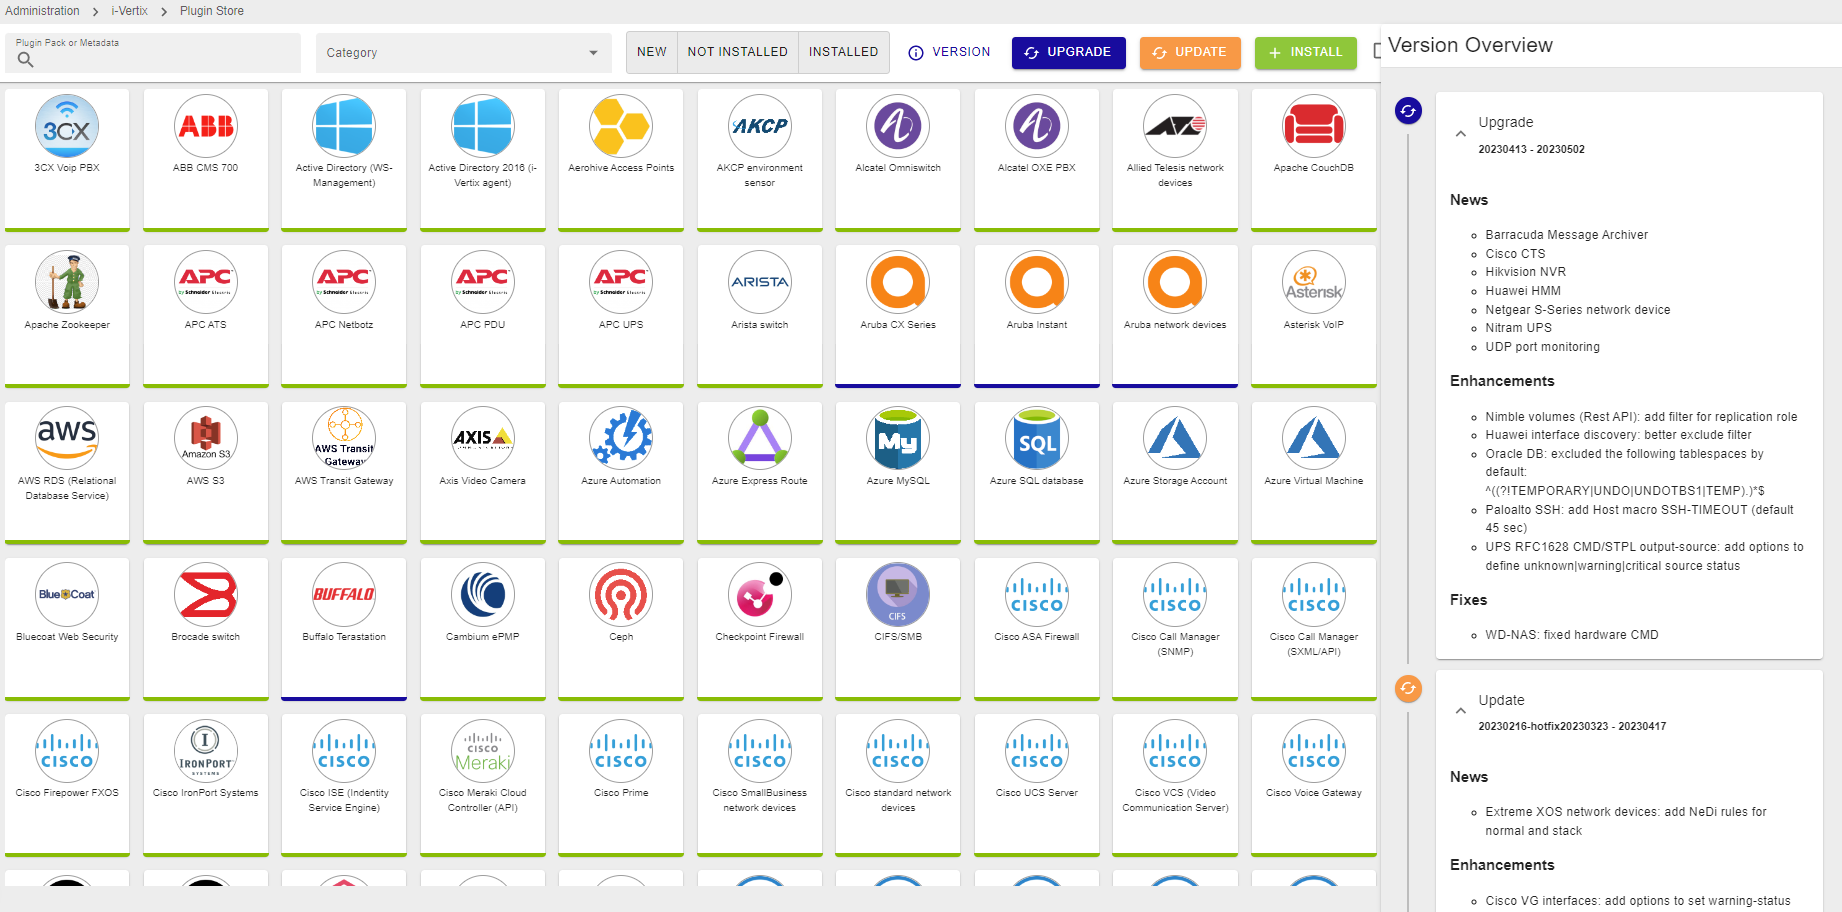Image resolution: width=1842 pixels, height=912 pixels.
Task: Click 'Hikvision NVR' news entry
Action: 1525,272
